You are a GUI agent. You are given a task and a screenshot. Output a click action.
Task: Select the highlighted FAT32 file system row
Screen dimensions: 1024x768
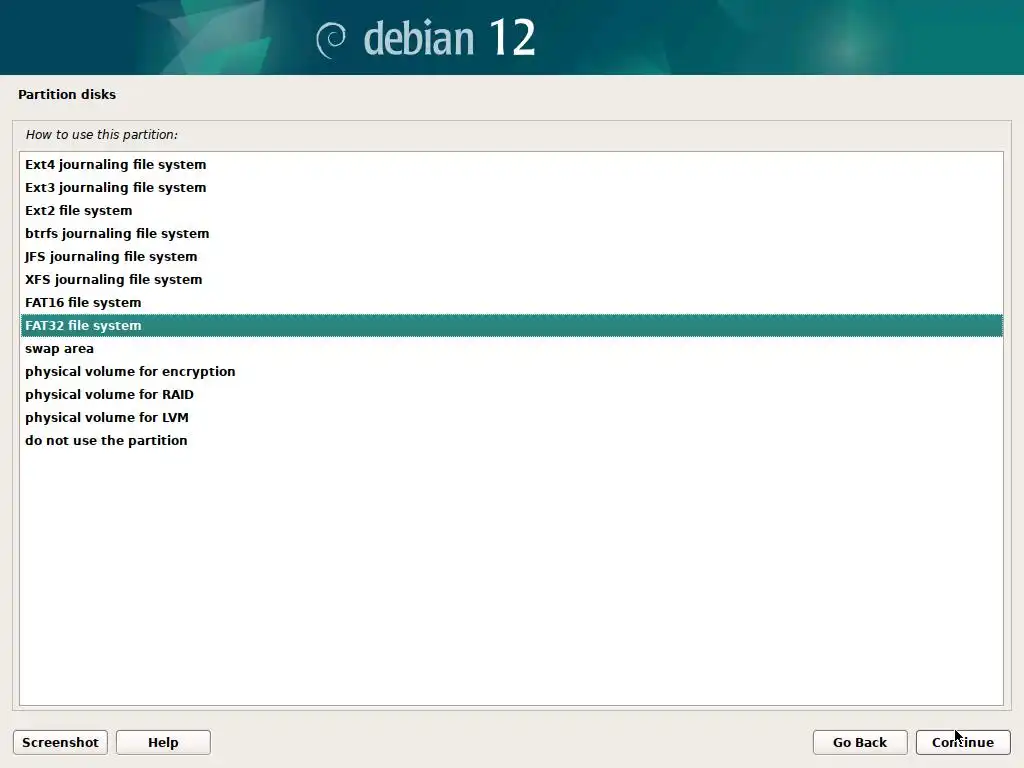[511, 325]
